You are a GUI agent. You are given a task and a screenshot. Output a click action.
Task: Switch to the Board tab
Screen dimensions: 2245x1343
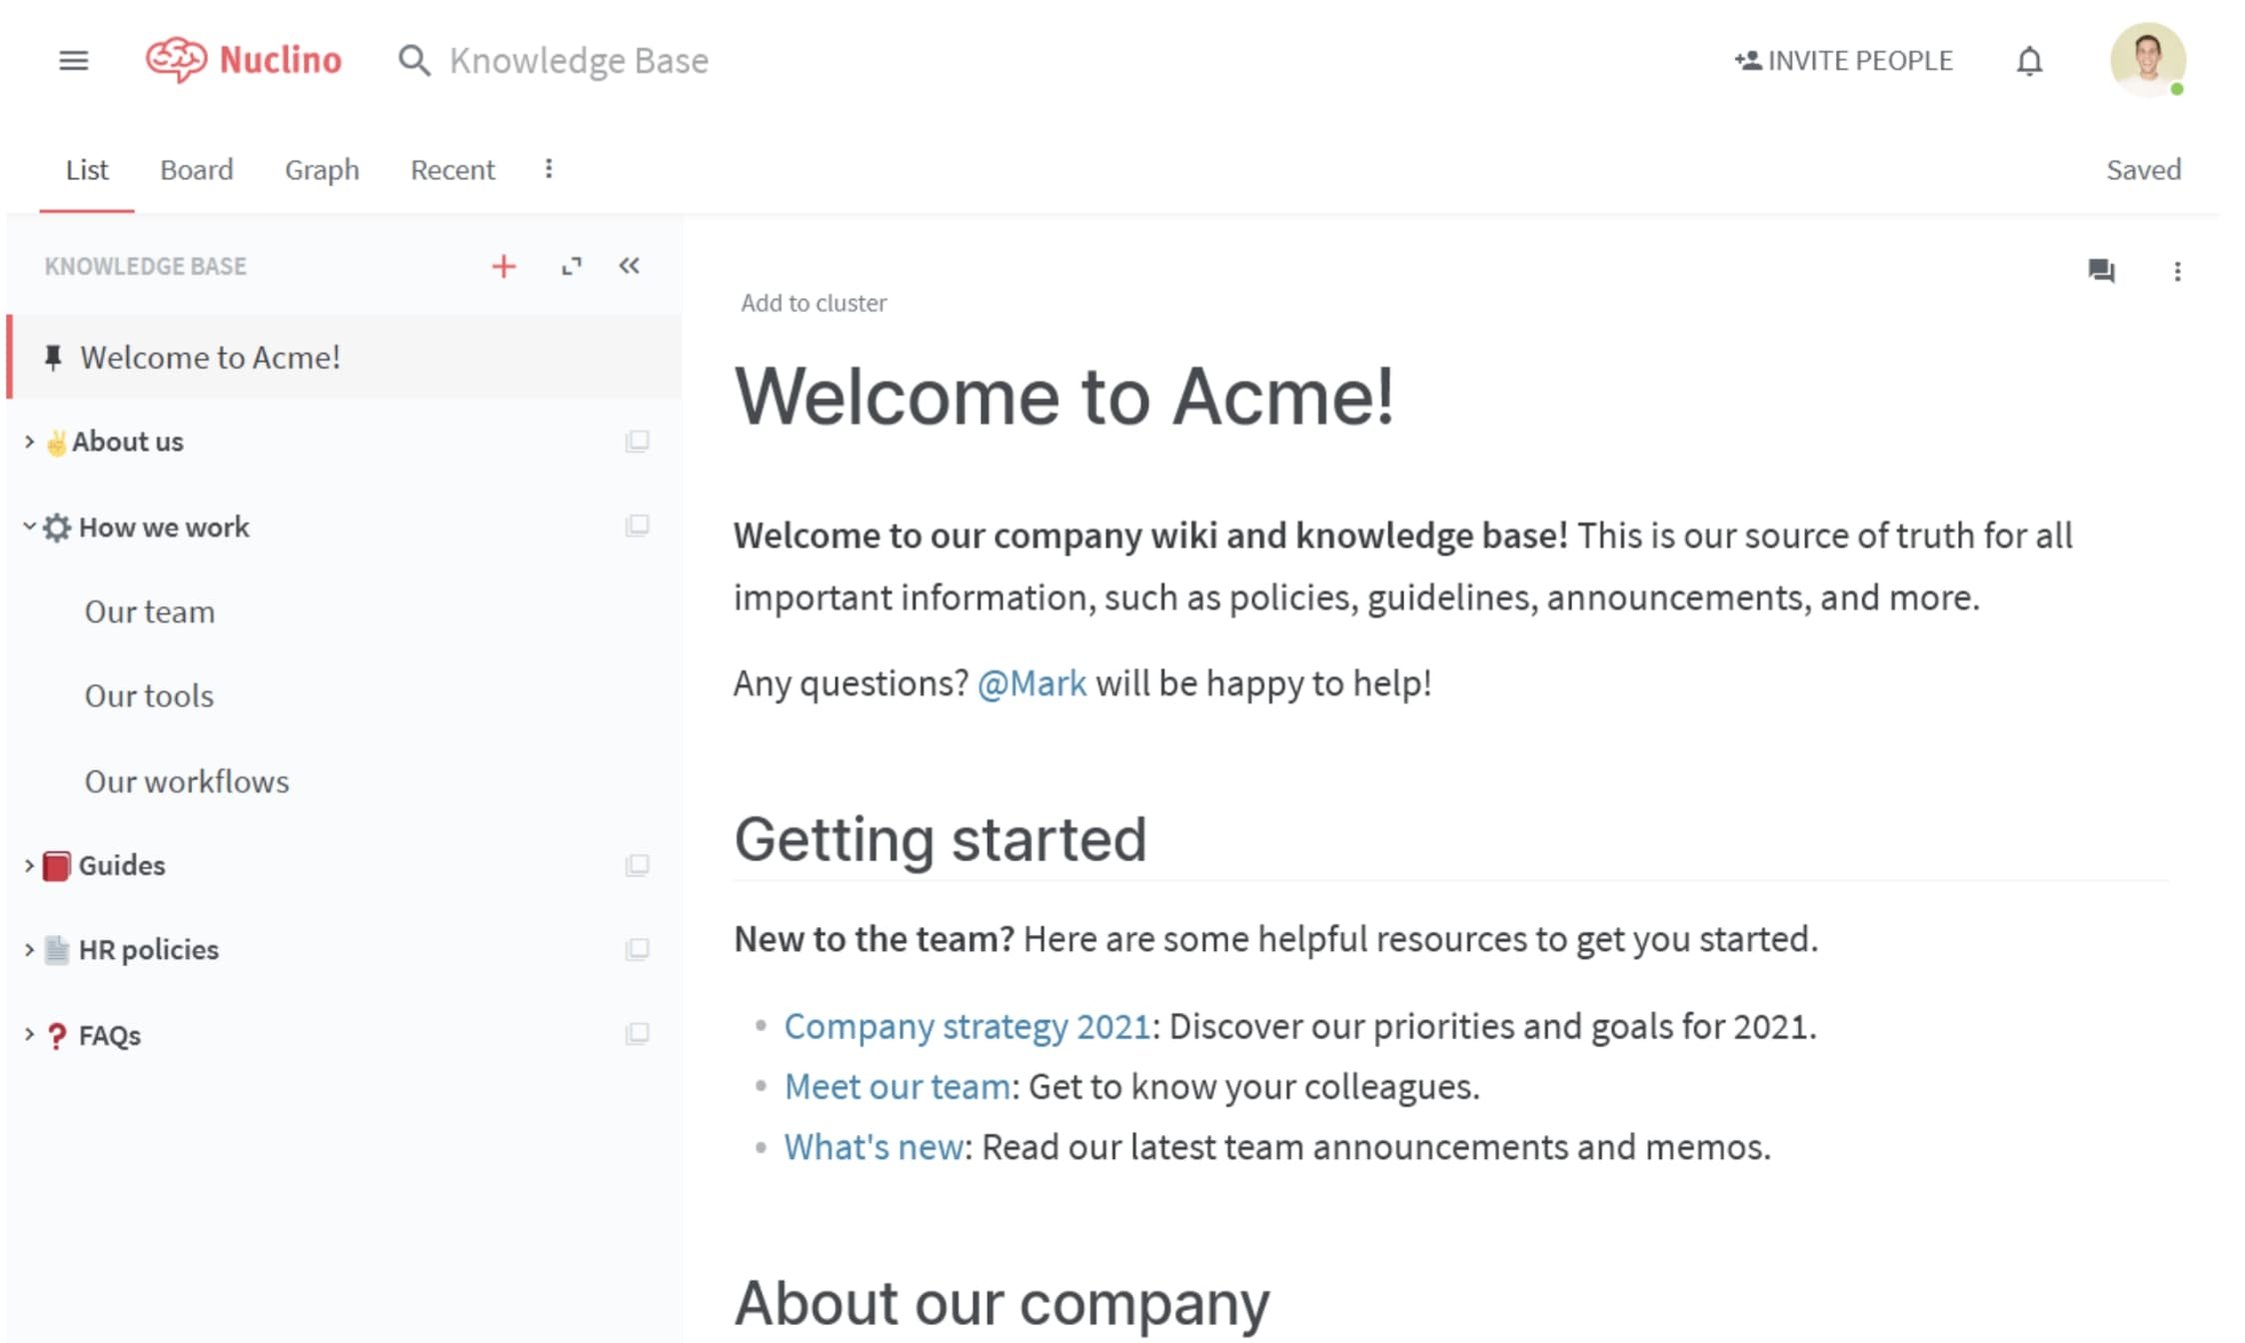[196, 169]
